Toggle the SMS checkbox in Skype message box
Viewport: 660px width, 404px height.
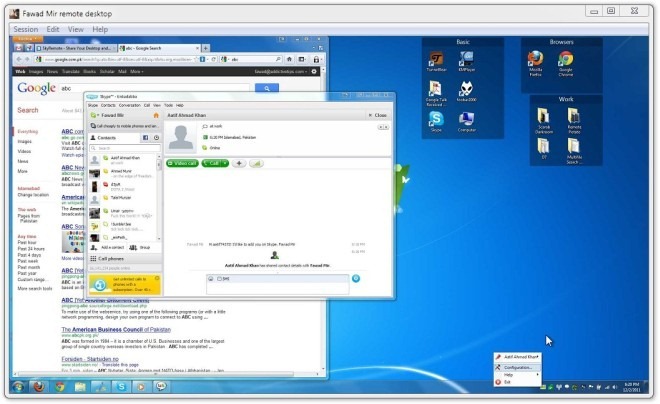pos(219,279)
